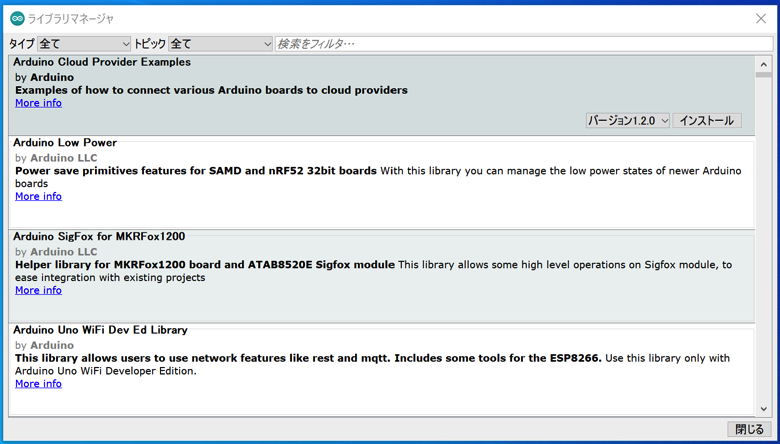The width and height of the screenshot is (780, 444).
Task: Click the Helper library for MKRFox1200 description
Action: coord(204,265)
